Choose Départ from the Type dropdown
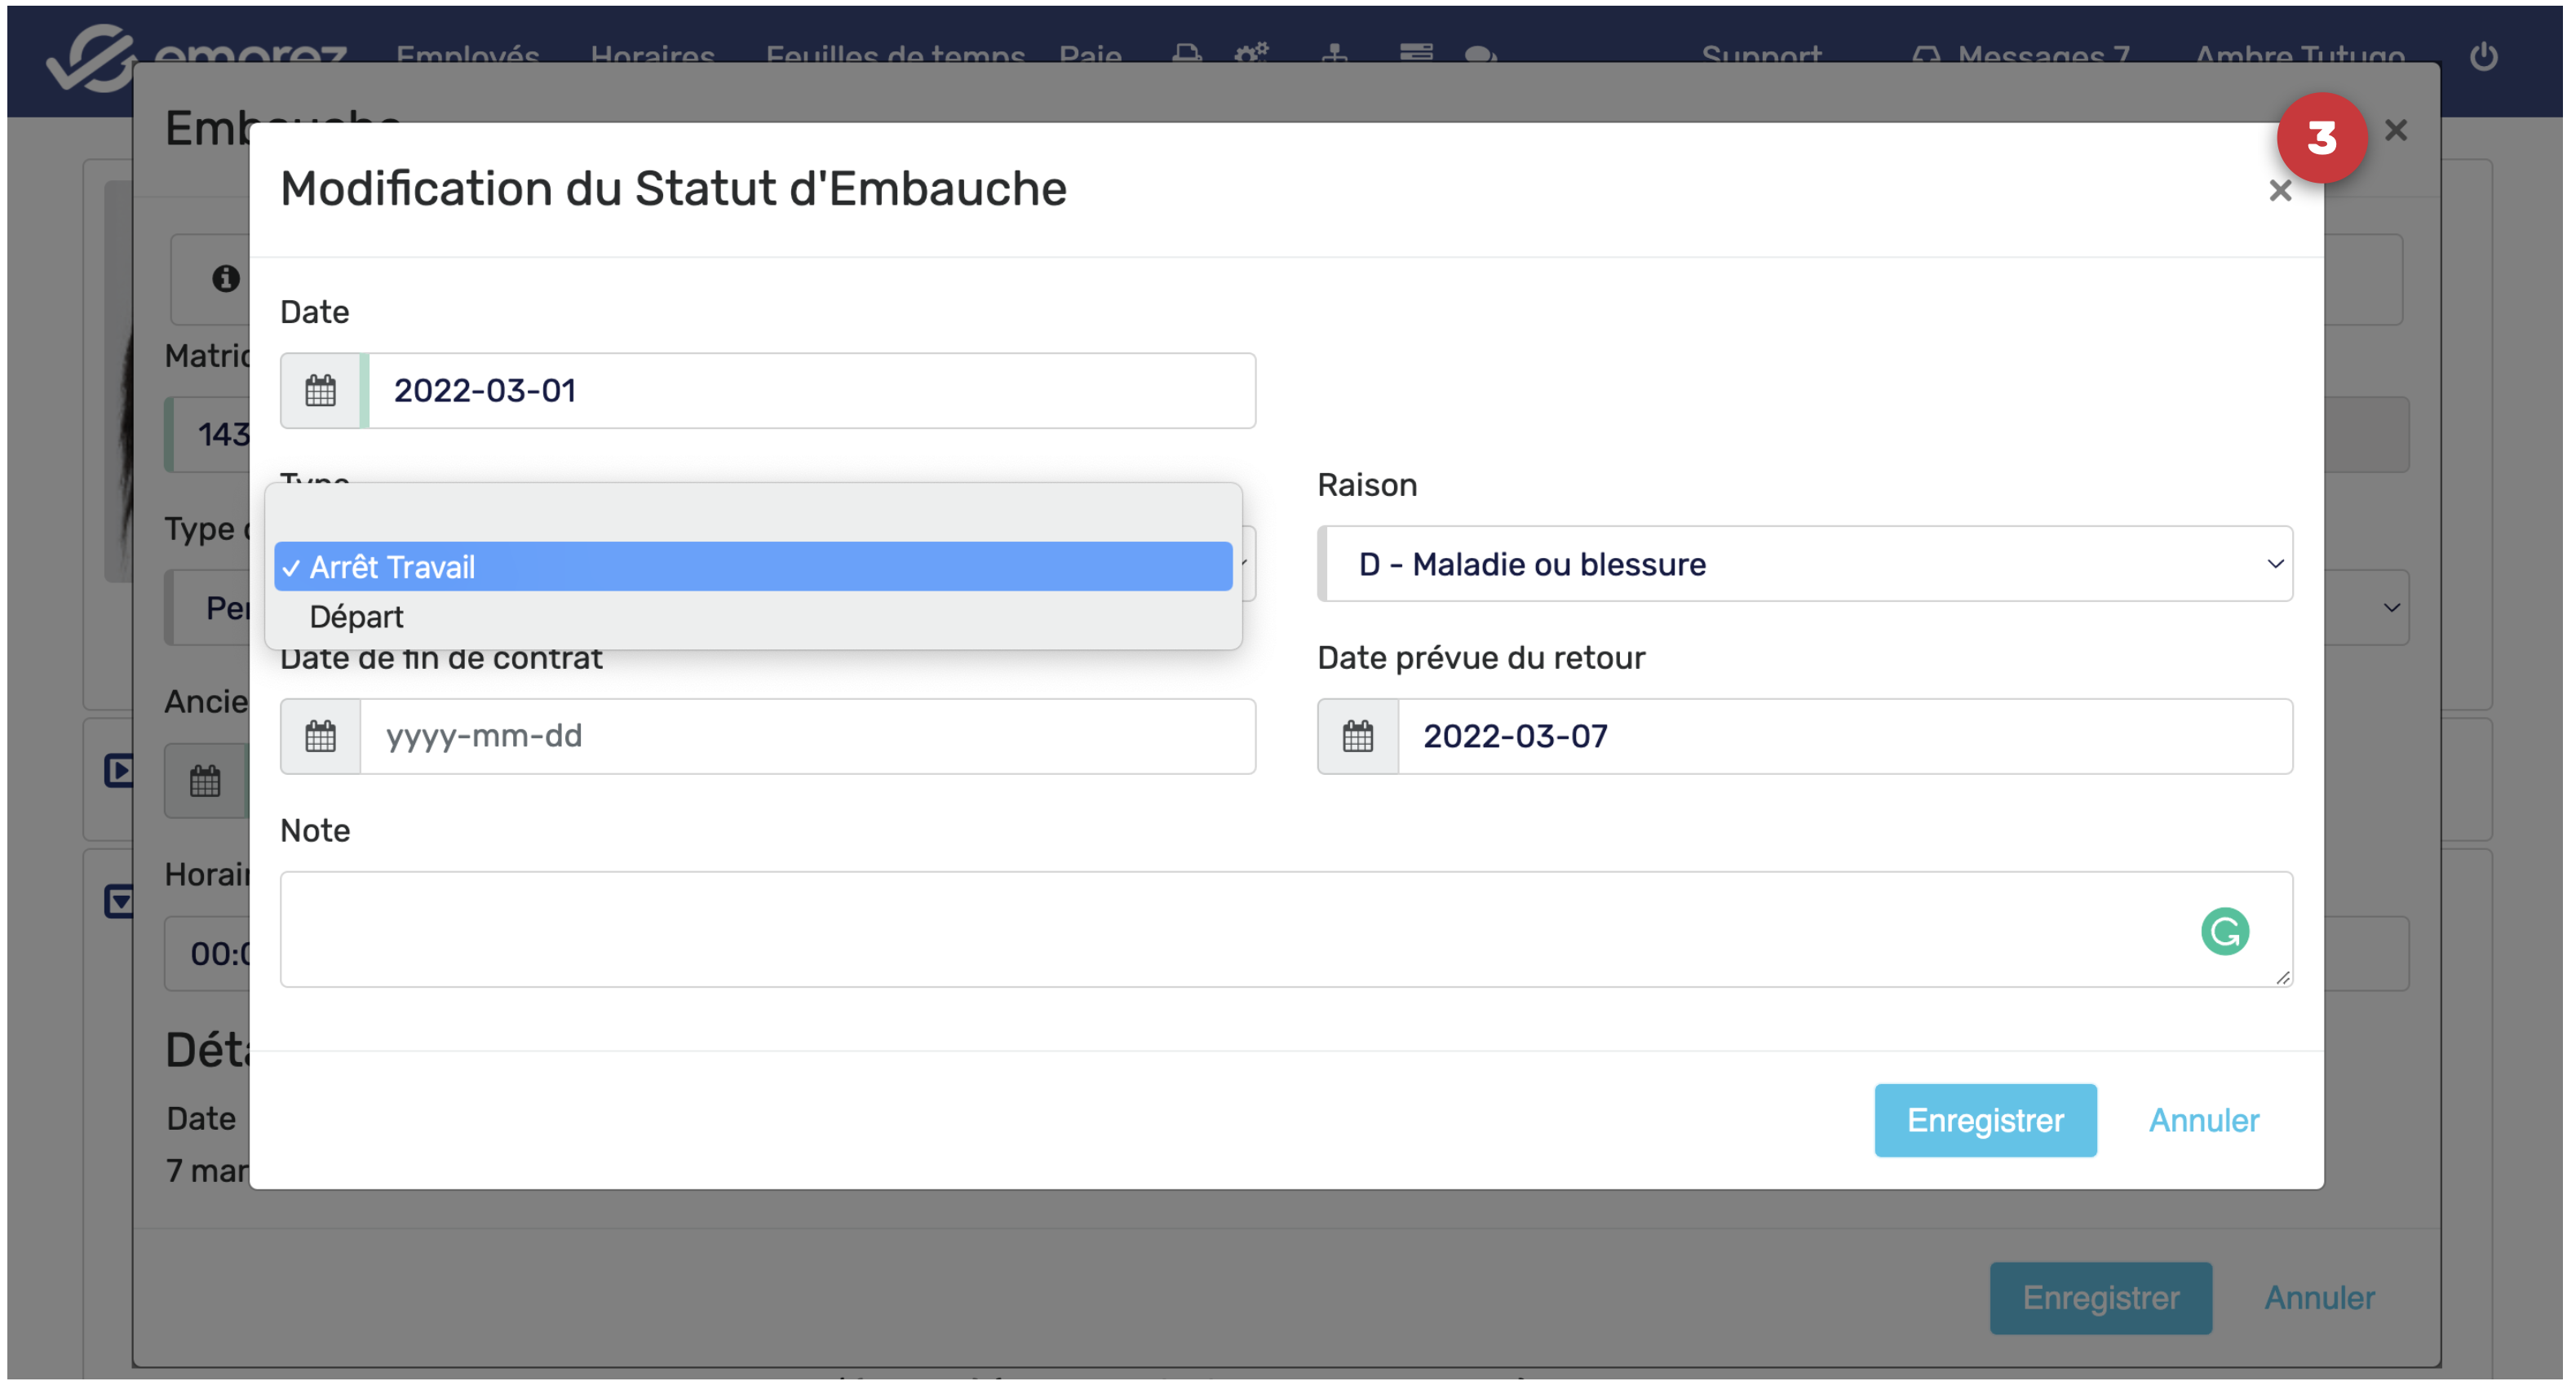 coord(357,617)
